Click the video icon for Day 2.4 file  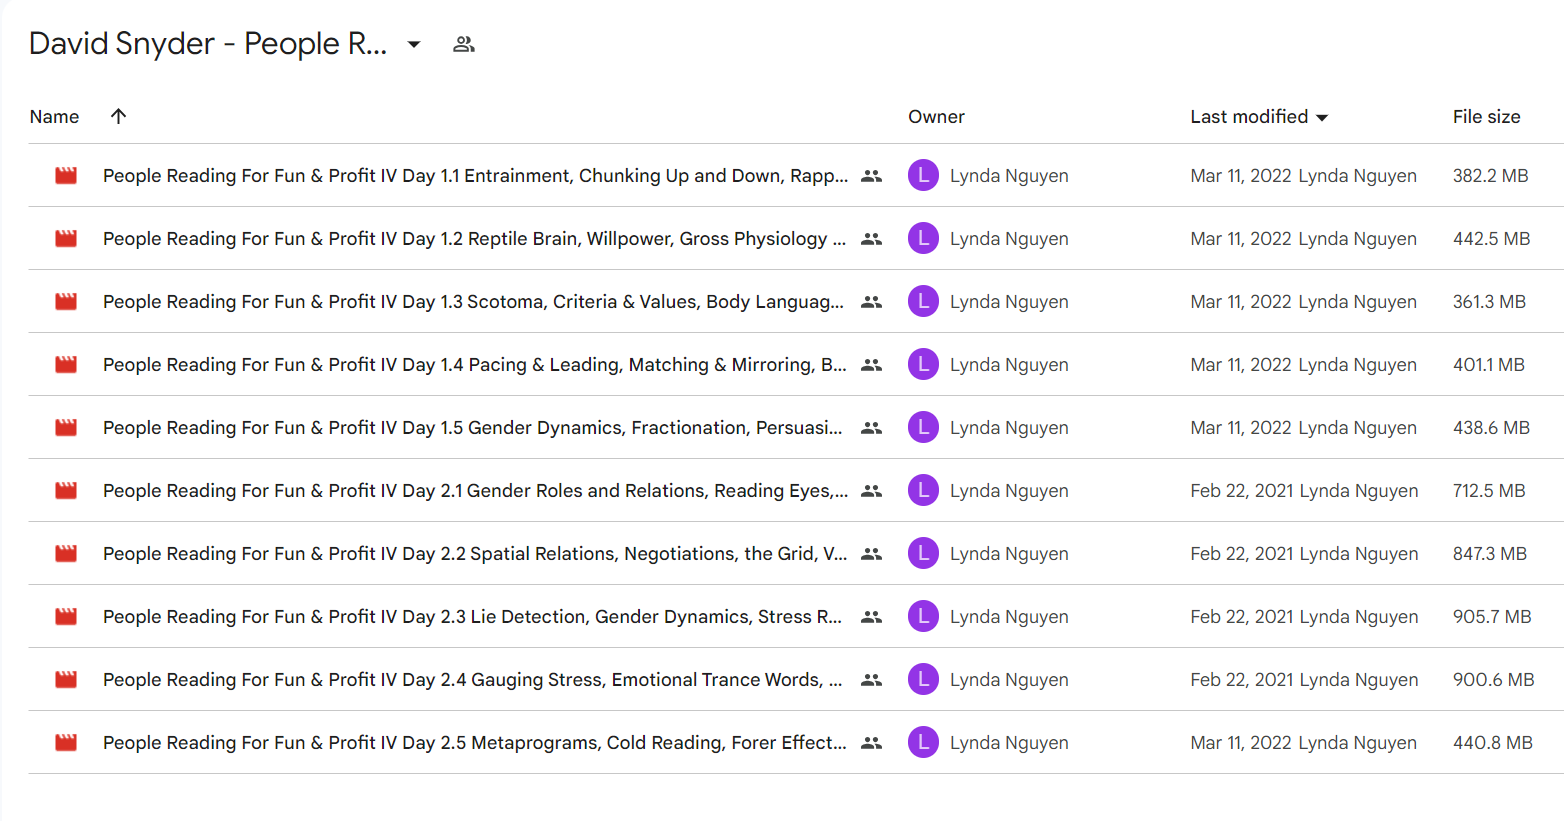pos(66,680)
